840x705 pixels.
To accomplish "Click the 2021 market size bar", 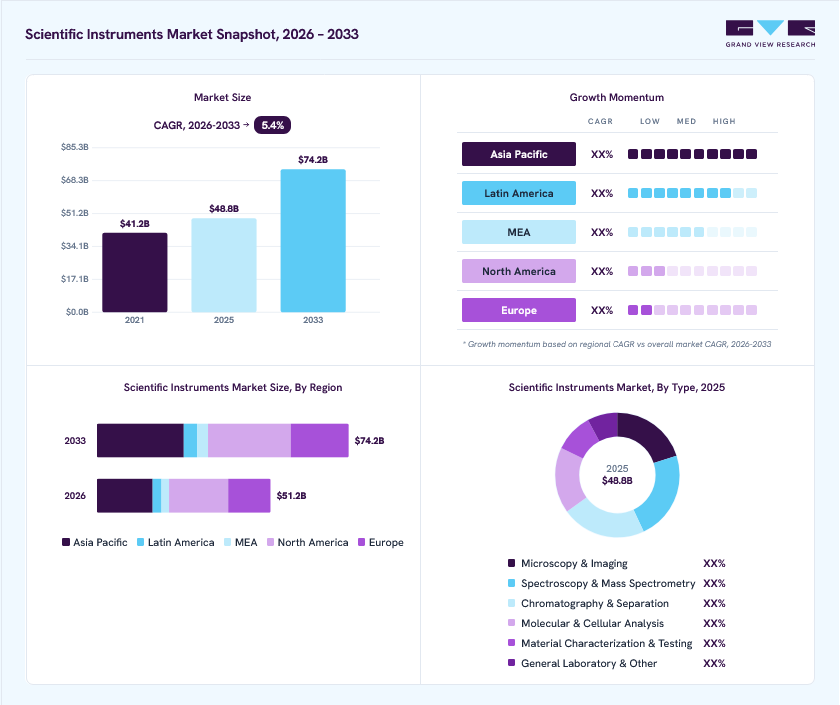I will click(x=134, y=272).
